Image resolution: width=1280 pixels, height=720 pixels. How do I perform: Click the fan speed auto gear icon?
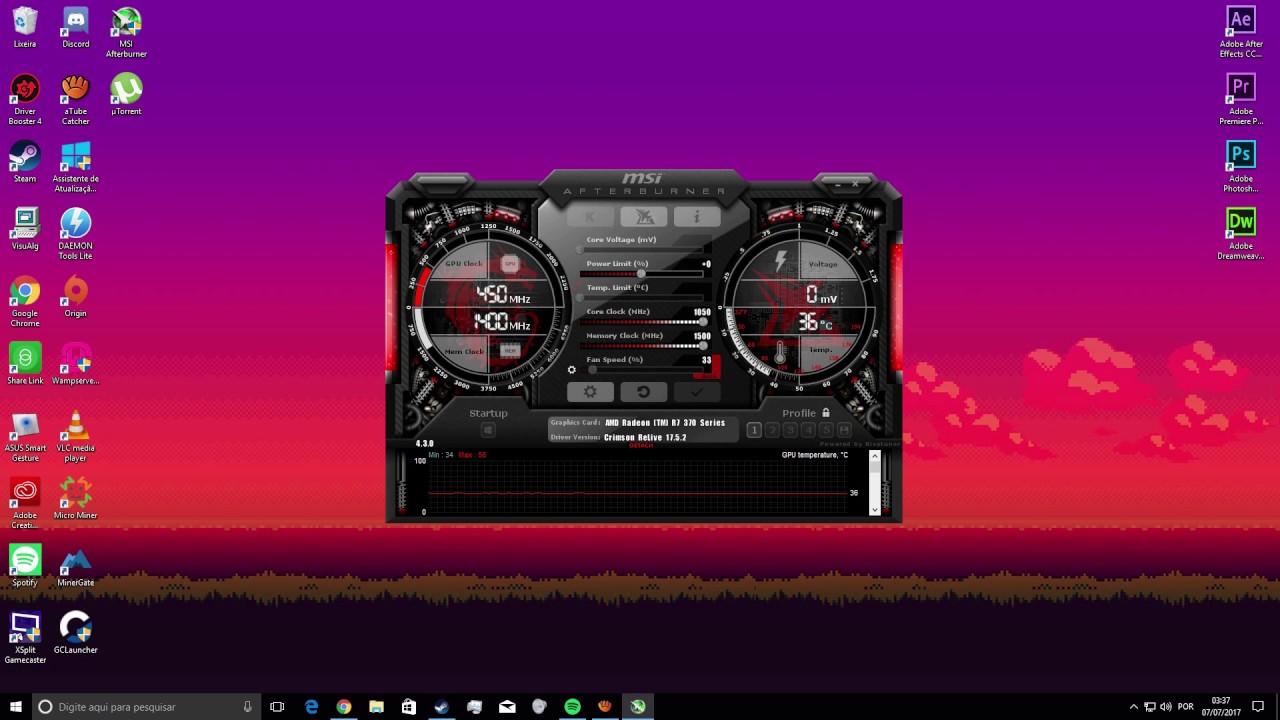572,370
